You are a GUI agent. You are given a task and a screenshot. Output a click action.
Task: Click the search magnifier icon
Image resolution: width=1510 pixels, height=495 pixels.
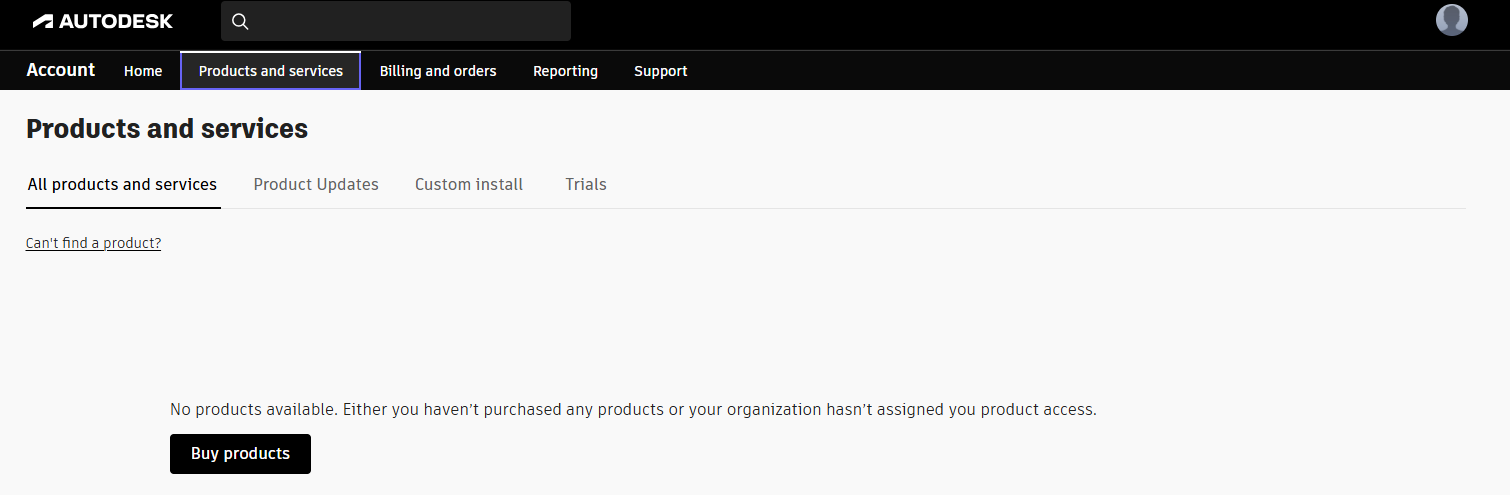[x=240, y=21]
